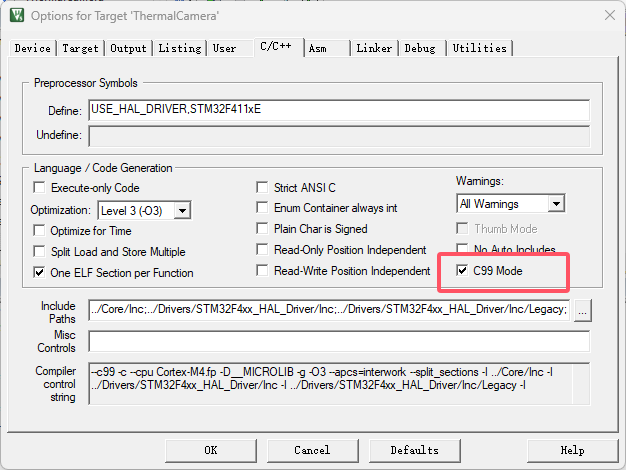Uncheck One ELF Section per Function
Viewport: 626px width, 470px height.
40,273
